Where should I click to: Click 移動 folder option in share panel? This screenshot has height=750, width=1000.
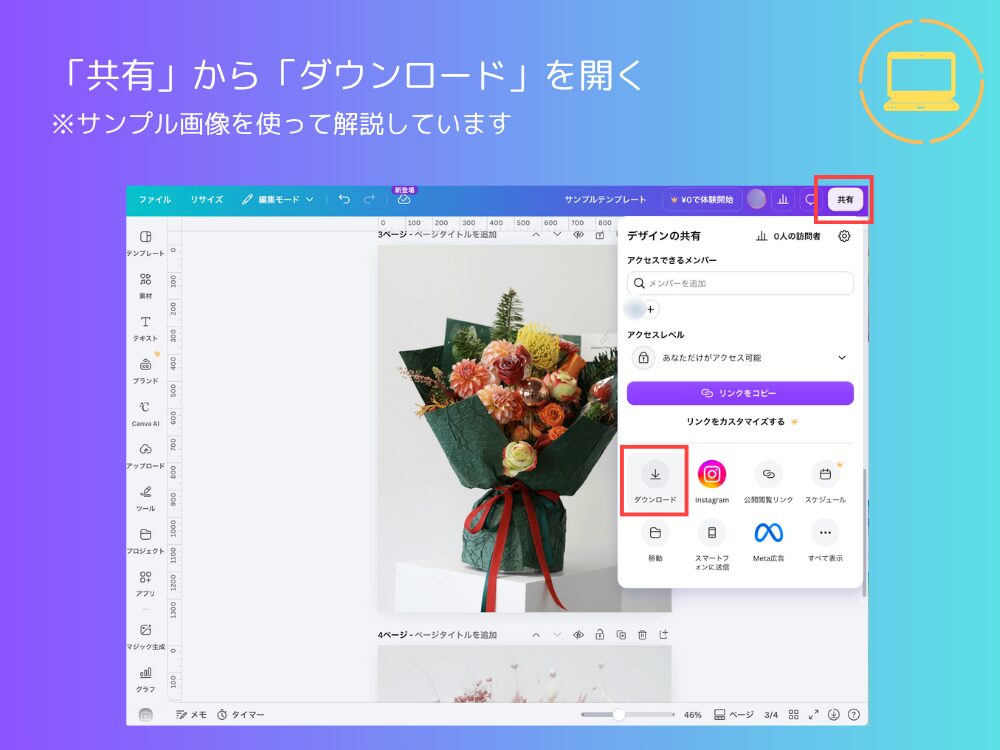point(655,541)
